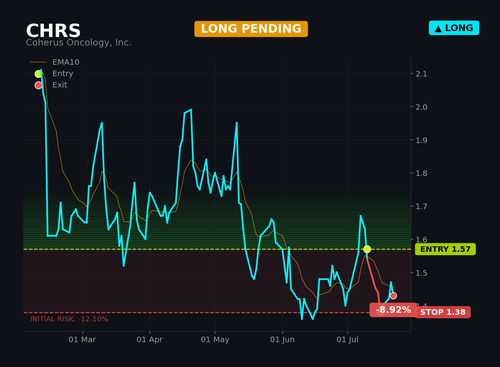Click the INITIAL RISK: -12.10% text

[x=69, y=319]
